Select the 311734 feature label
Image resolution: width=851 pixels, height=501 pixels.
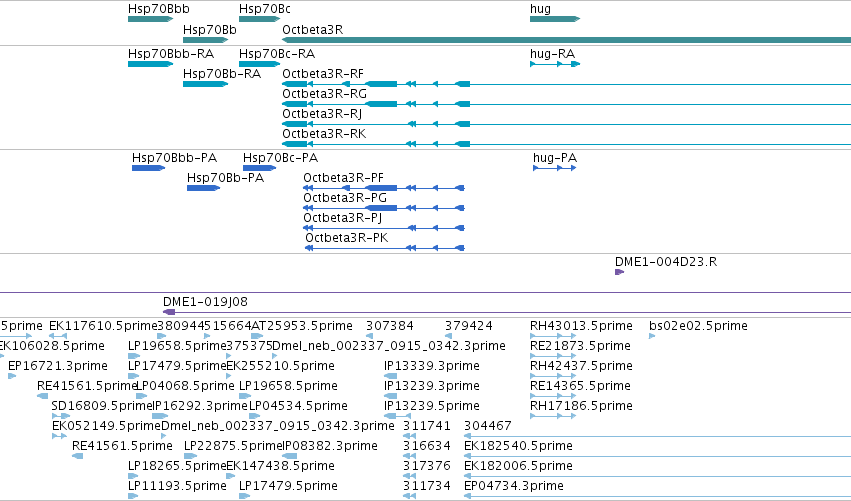[427, 486]
